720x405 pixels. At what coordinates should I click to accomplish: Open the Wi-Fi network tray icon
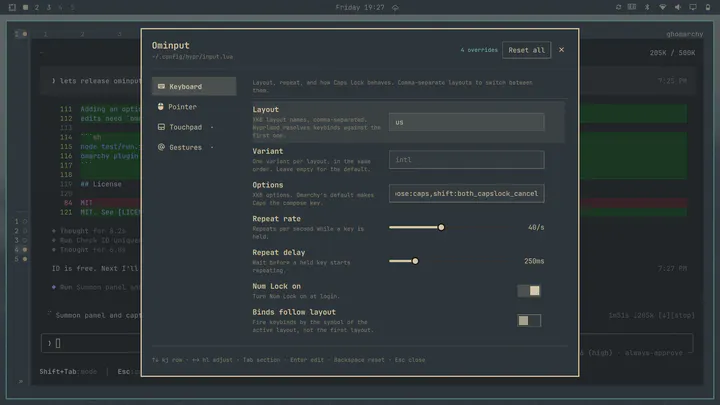pos(662,7)
